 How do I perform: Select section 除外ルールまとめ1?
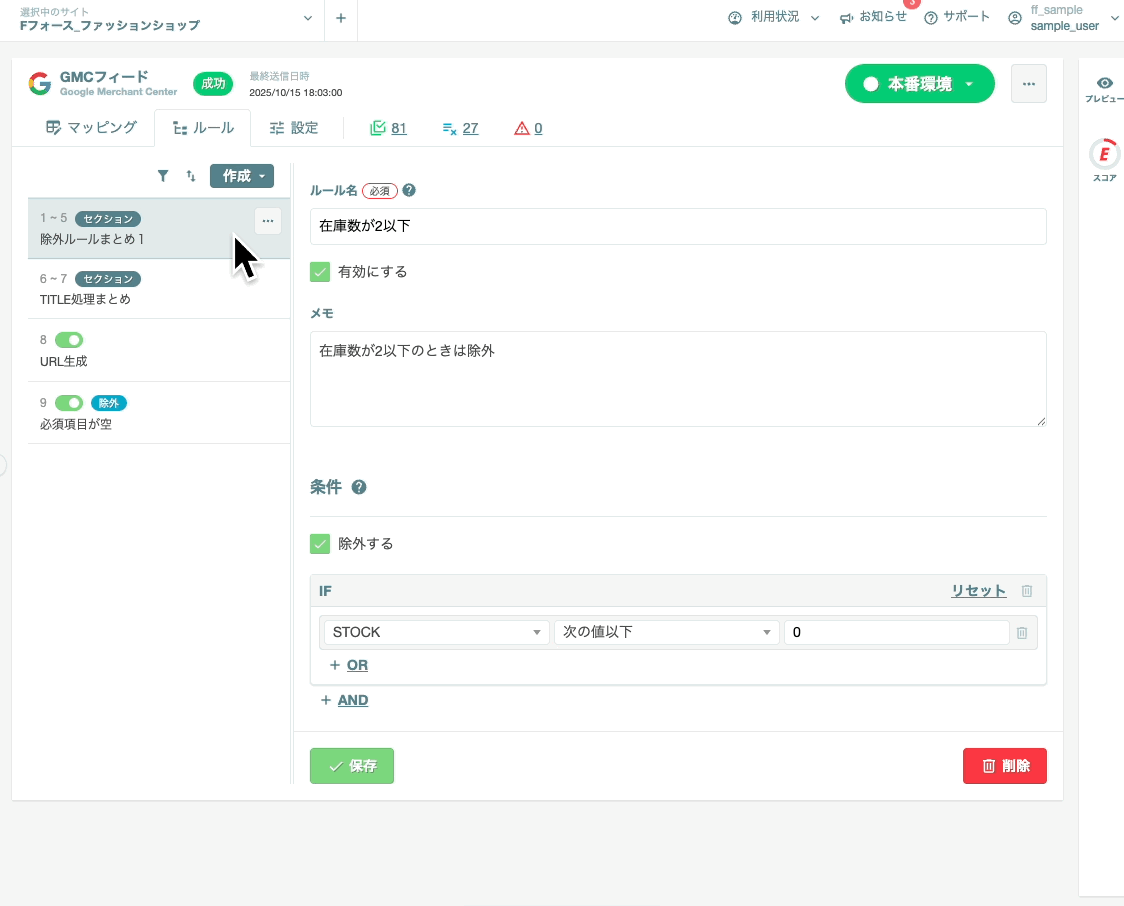tap(159, 229)
